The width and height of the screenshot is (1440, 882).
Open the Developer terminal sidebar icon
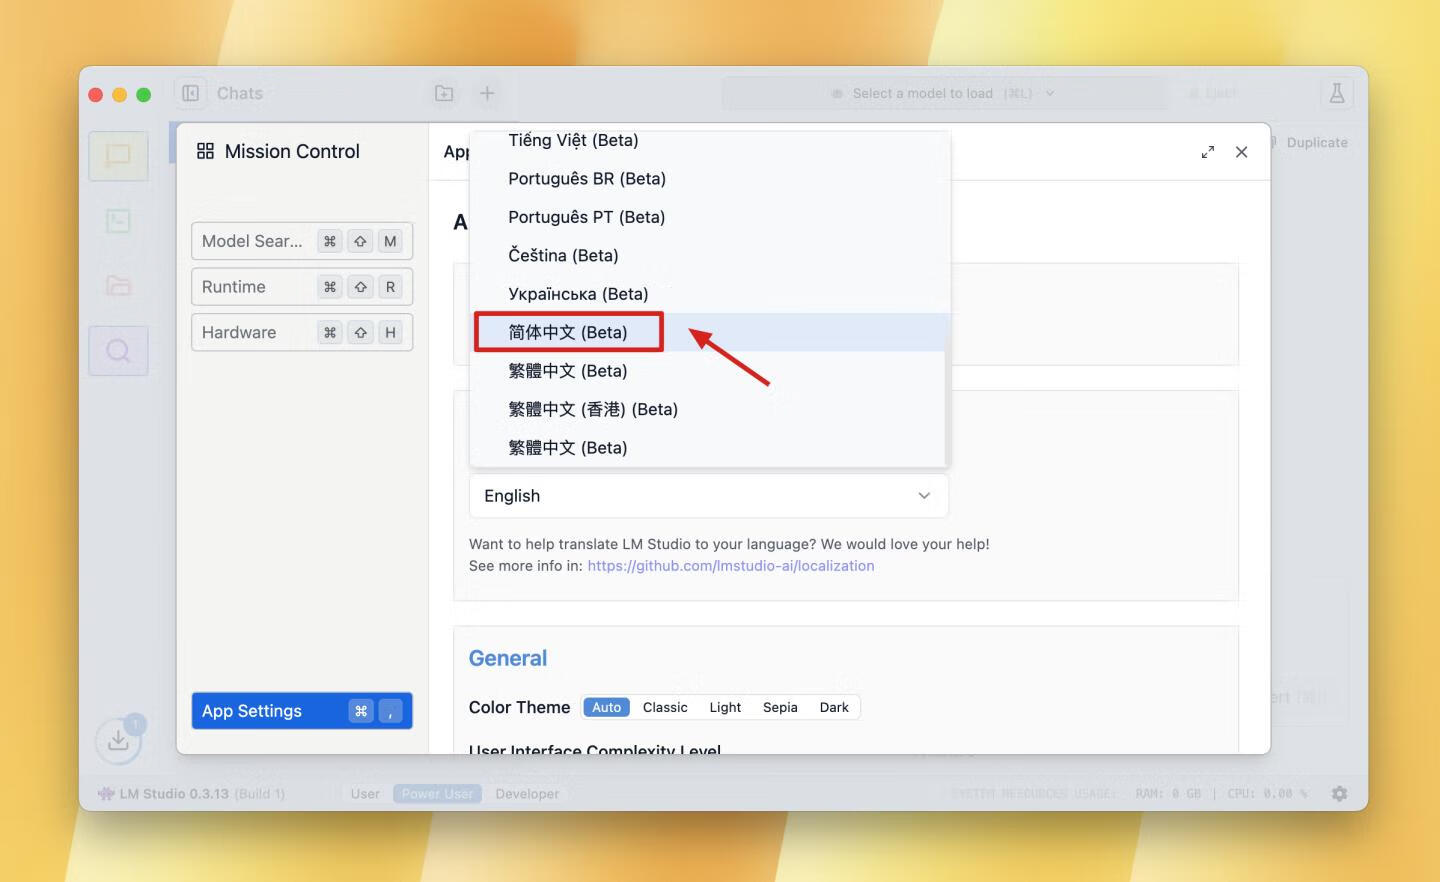[118, 221]
